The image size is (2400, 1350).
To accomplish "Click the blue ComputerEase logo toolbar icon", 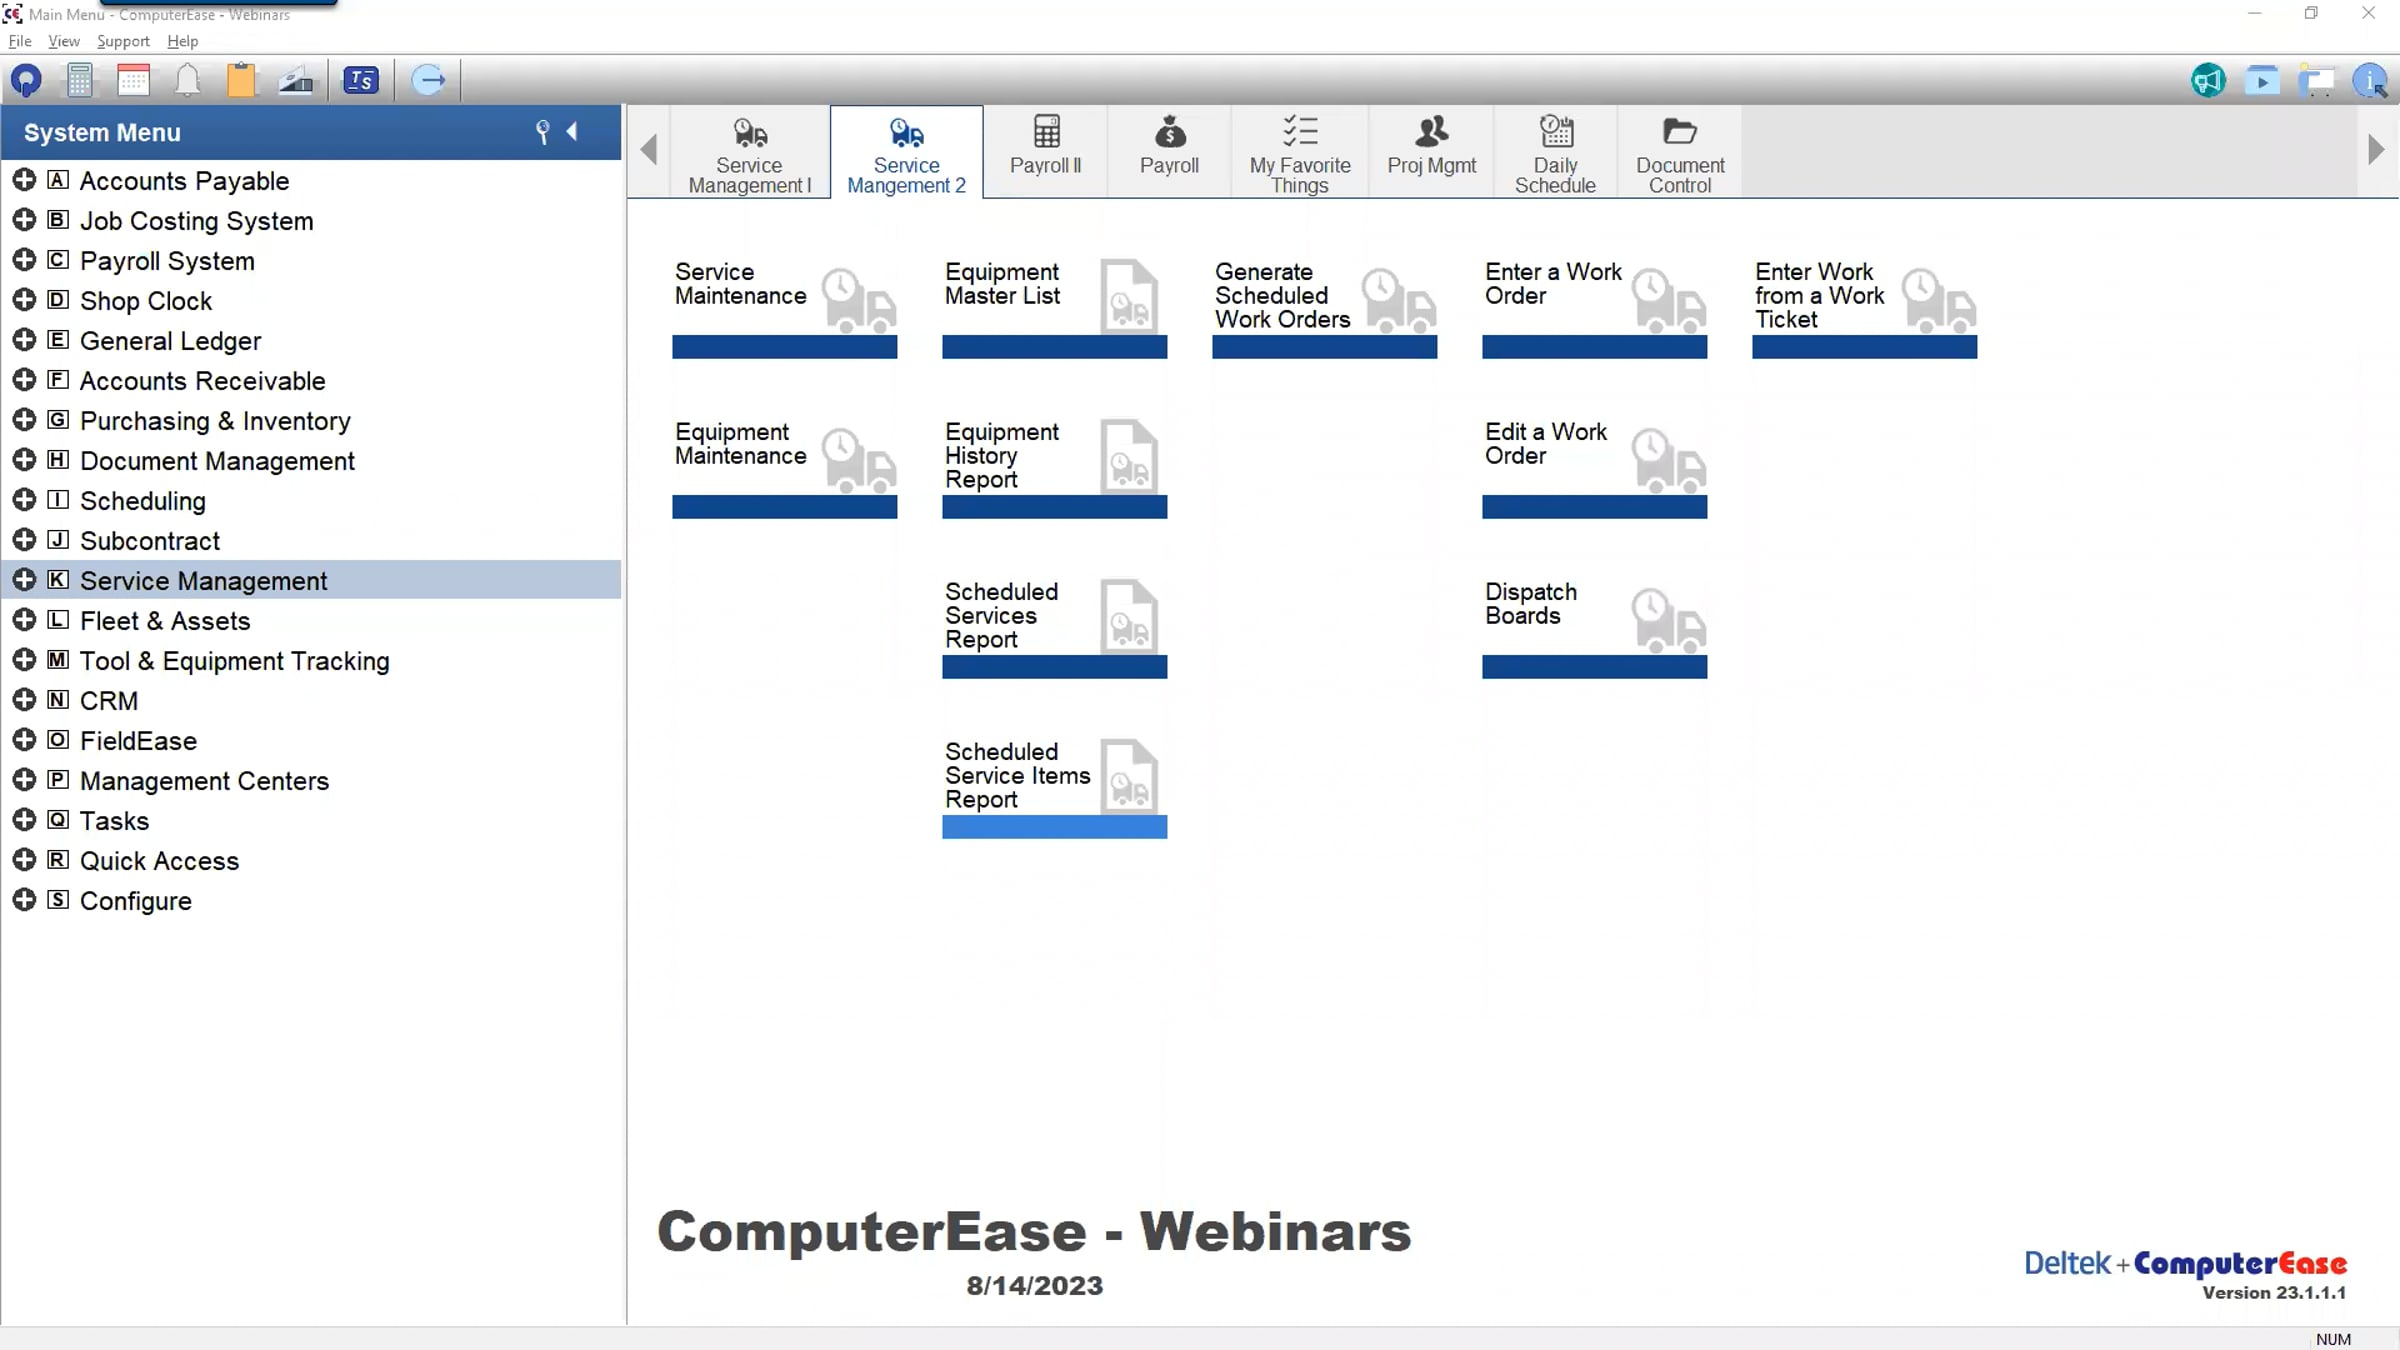I will (26, 80).
